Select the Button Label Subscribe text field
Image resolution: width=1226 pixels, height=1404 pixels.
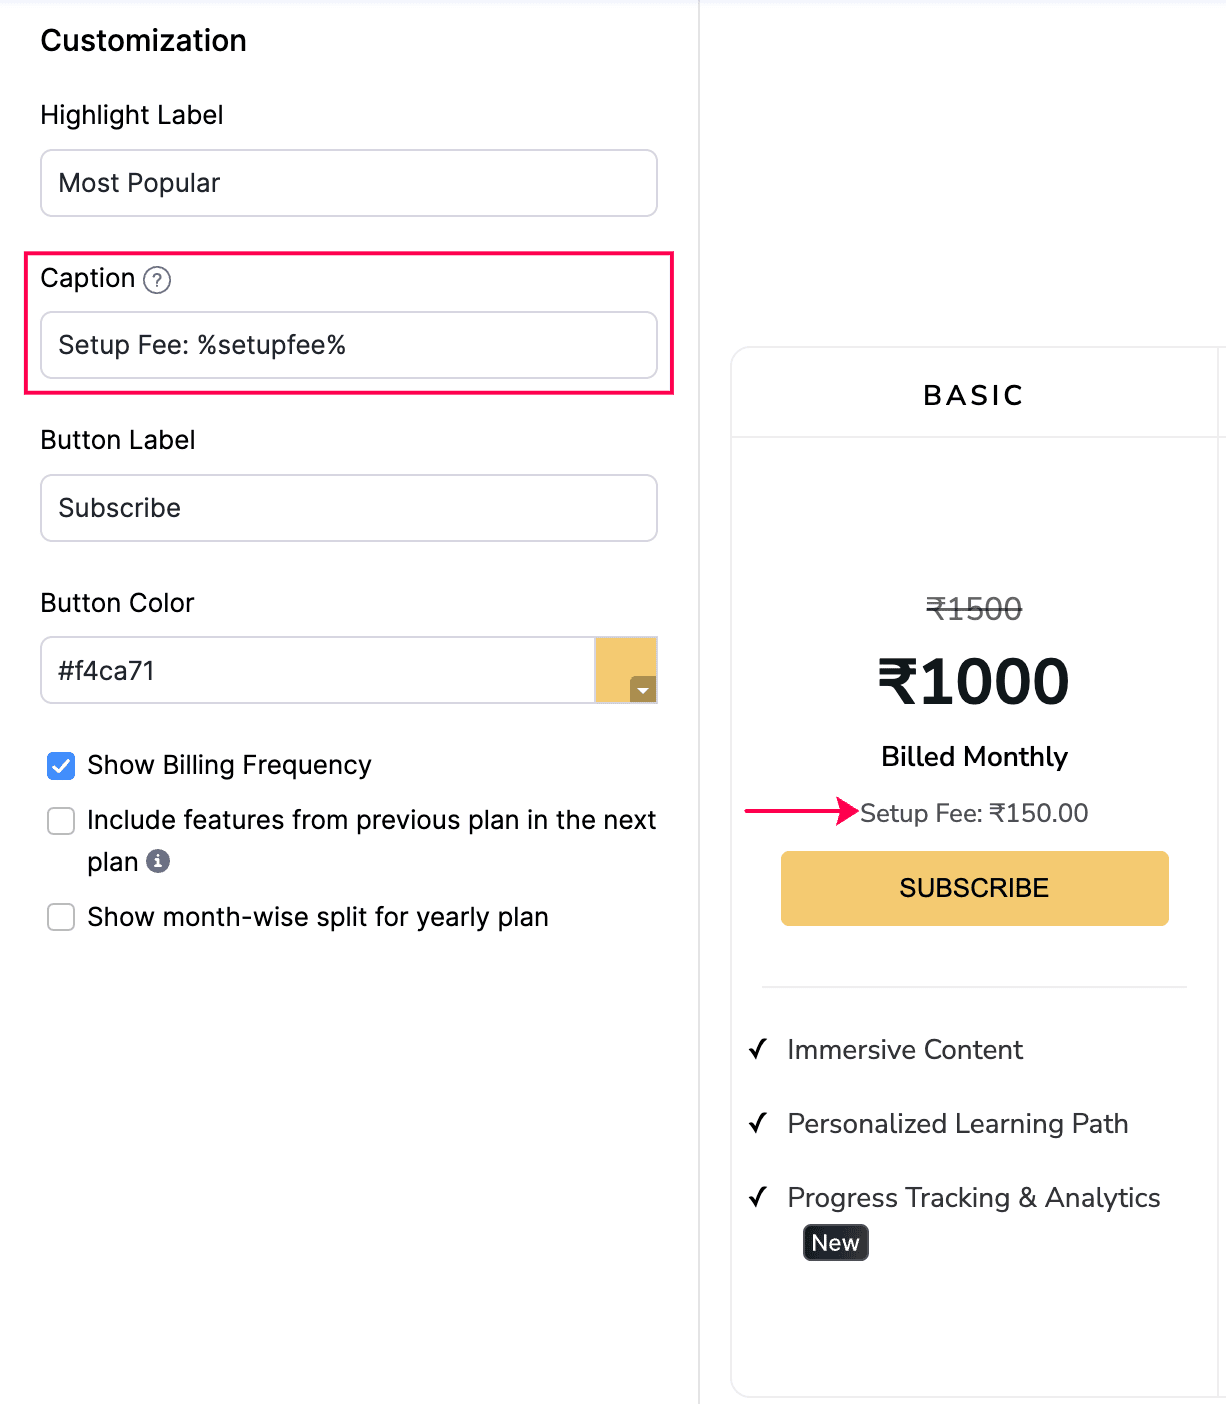[x=348, y=508]
